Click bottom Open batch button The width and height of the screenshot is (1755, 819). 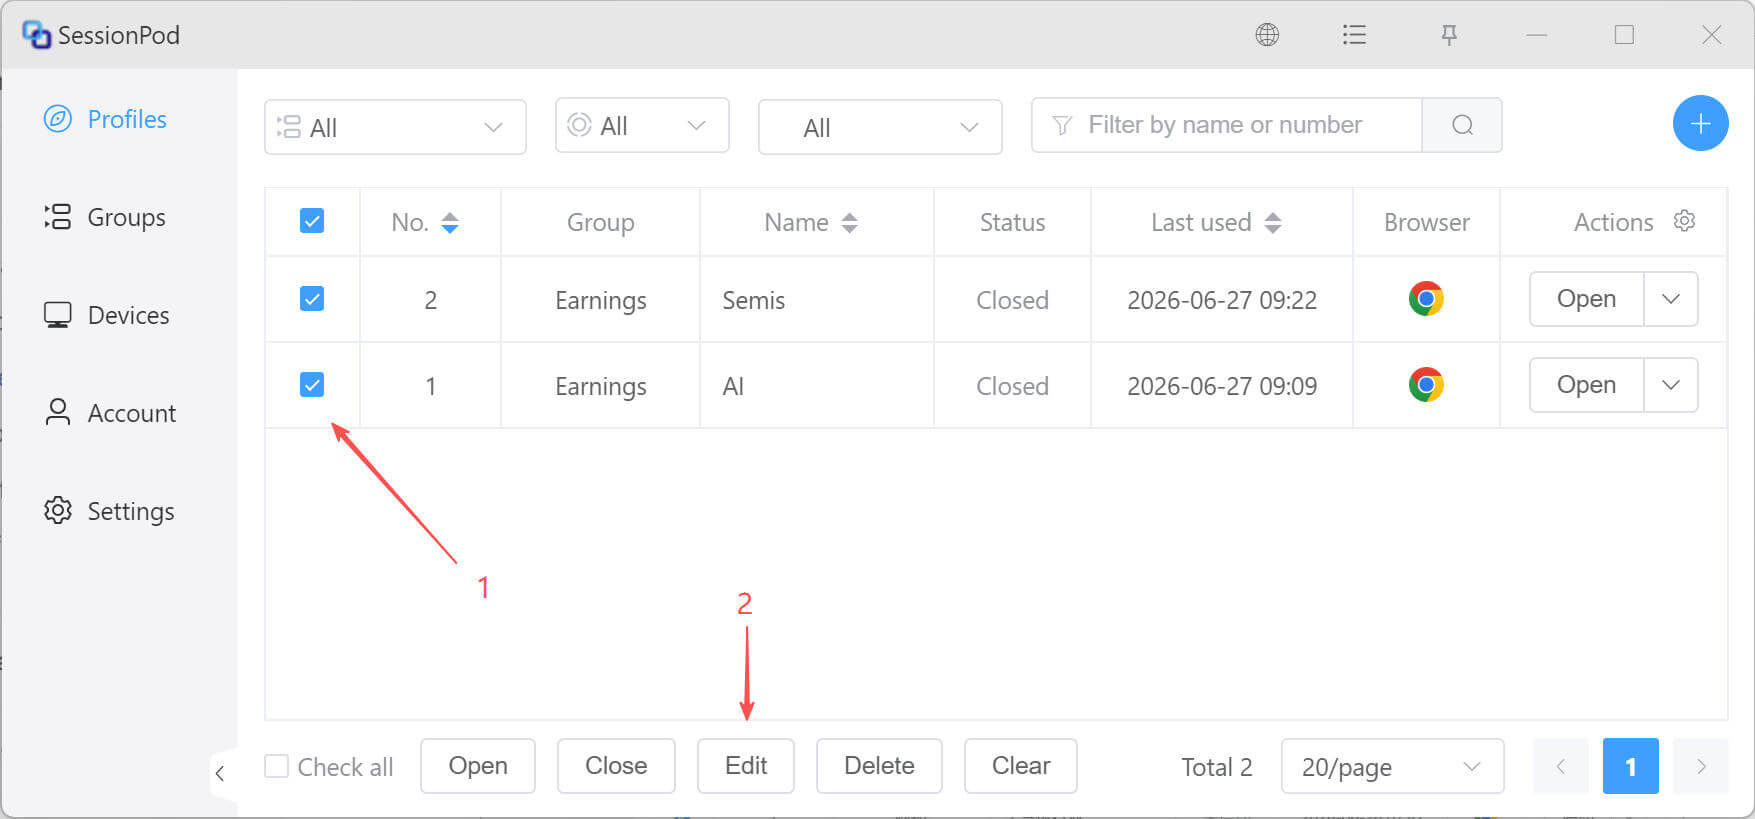pyautogui.click(x=478, y=766)
